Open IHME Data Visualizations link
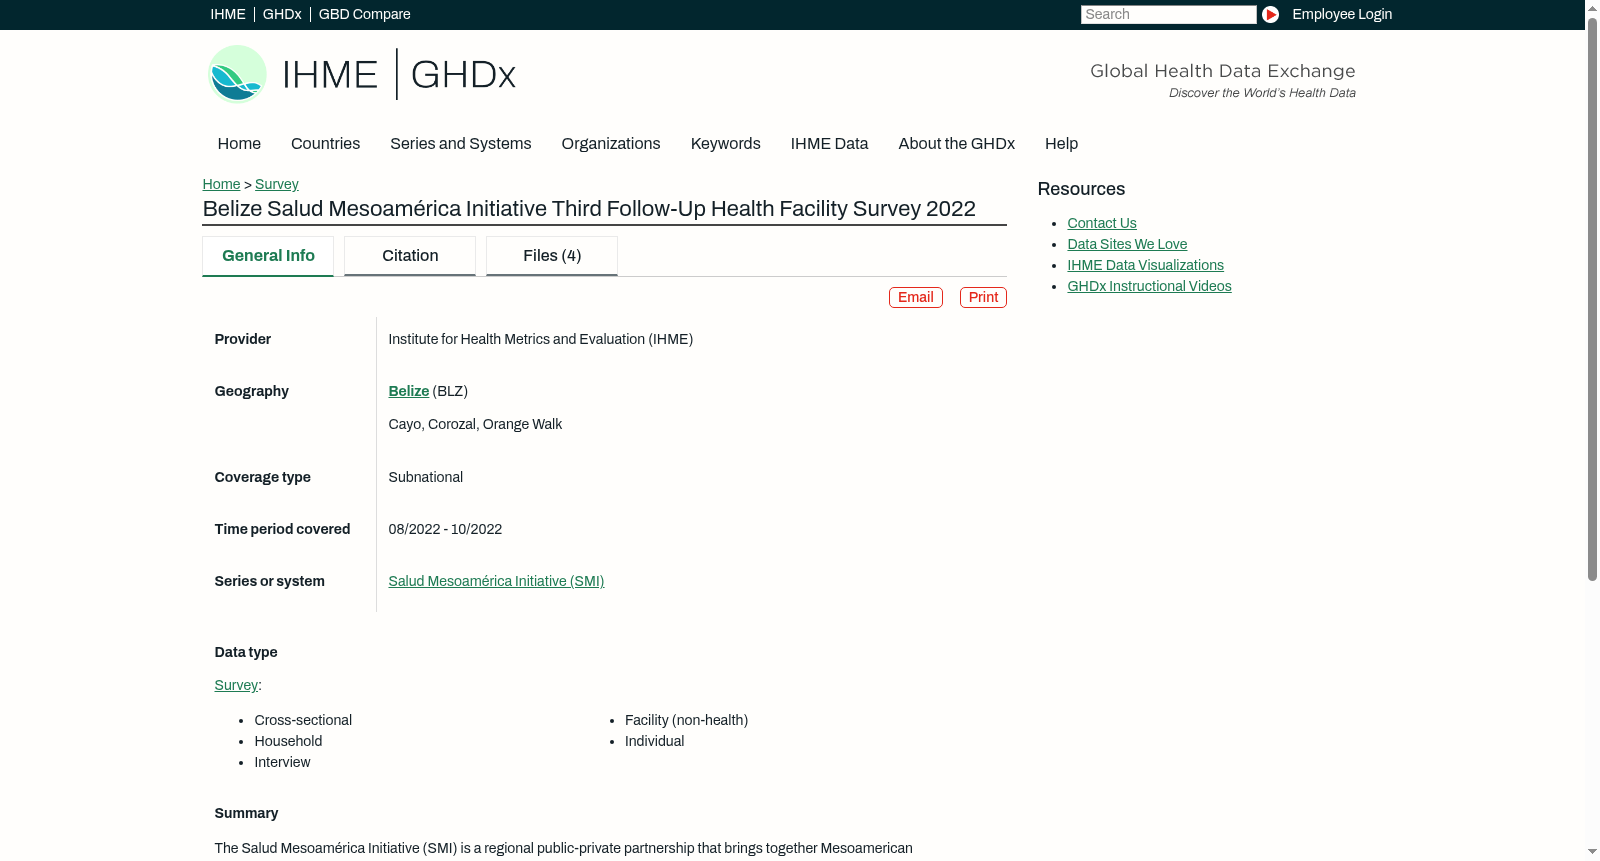The height and width of the screenshot is (861, 1600). tap(1145, 265)
